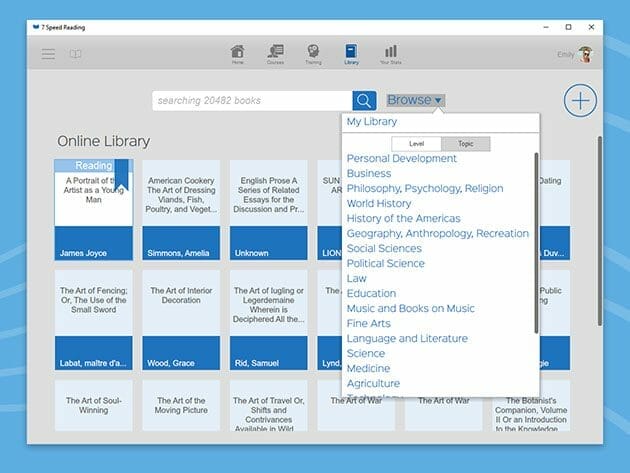Select the Library book icon
The image size is (630, 473).
[x=351, y=52]
